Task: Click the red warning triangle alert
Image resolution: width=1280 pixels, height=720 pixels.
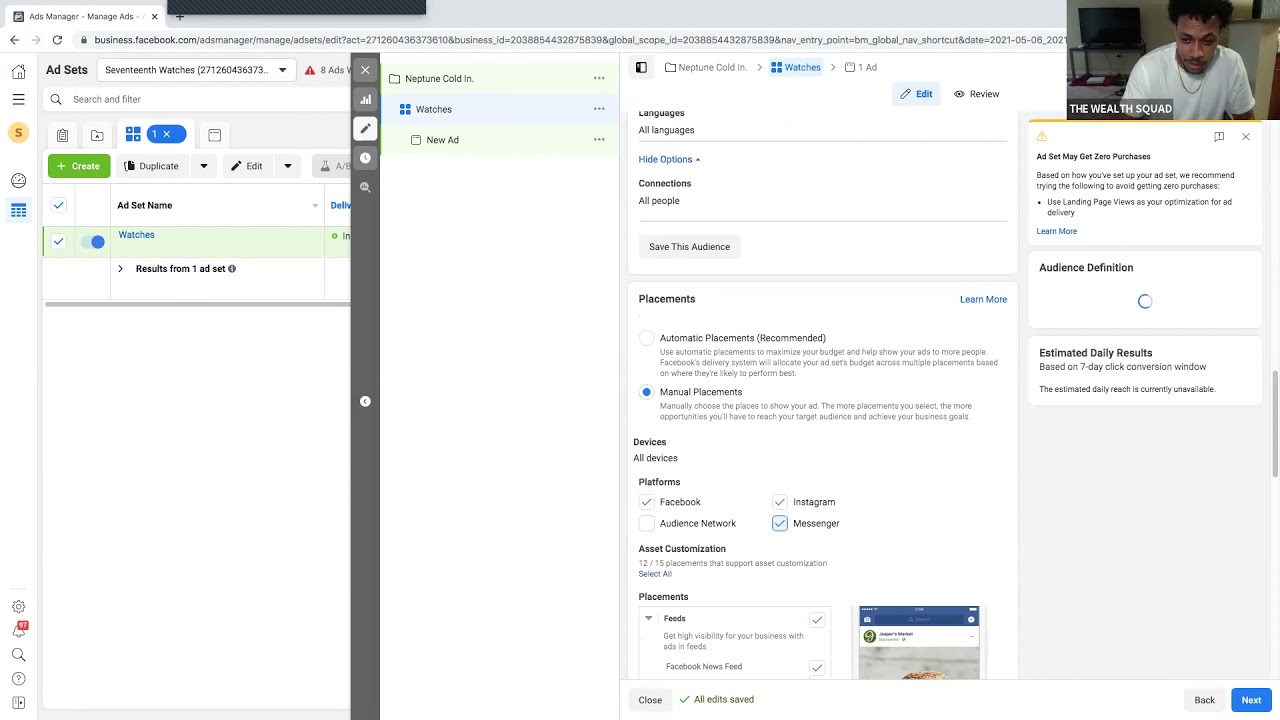Action: pyautogui.click(x=310, y=70)
